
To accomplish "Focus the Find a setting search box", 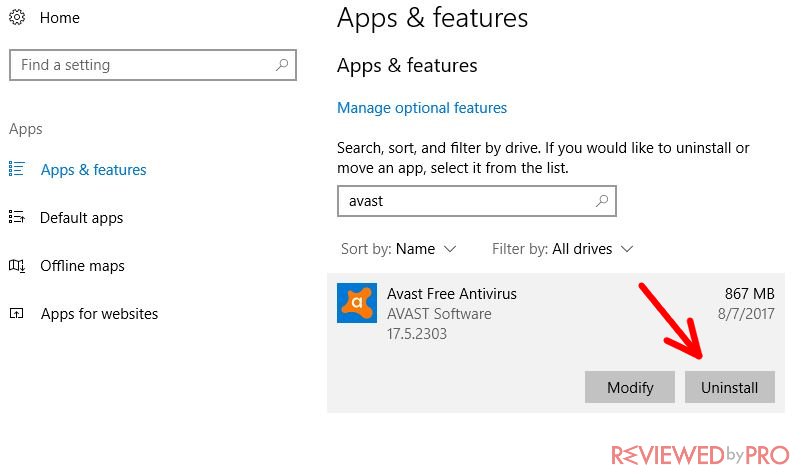I will click(153, 65).
